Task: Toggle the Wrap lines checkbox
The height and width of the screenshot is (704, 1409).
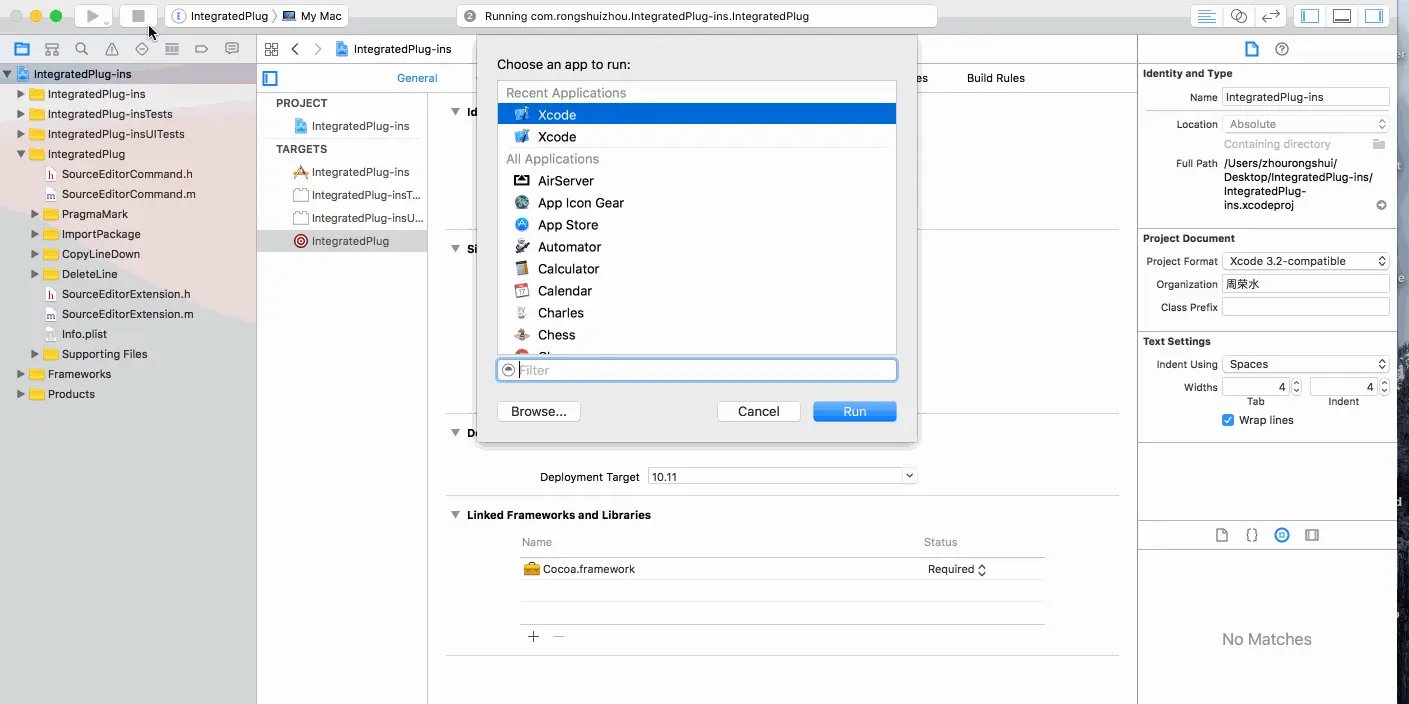Action: (1228, 420)
